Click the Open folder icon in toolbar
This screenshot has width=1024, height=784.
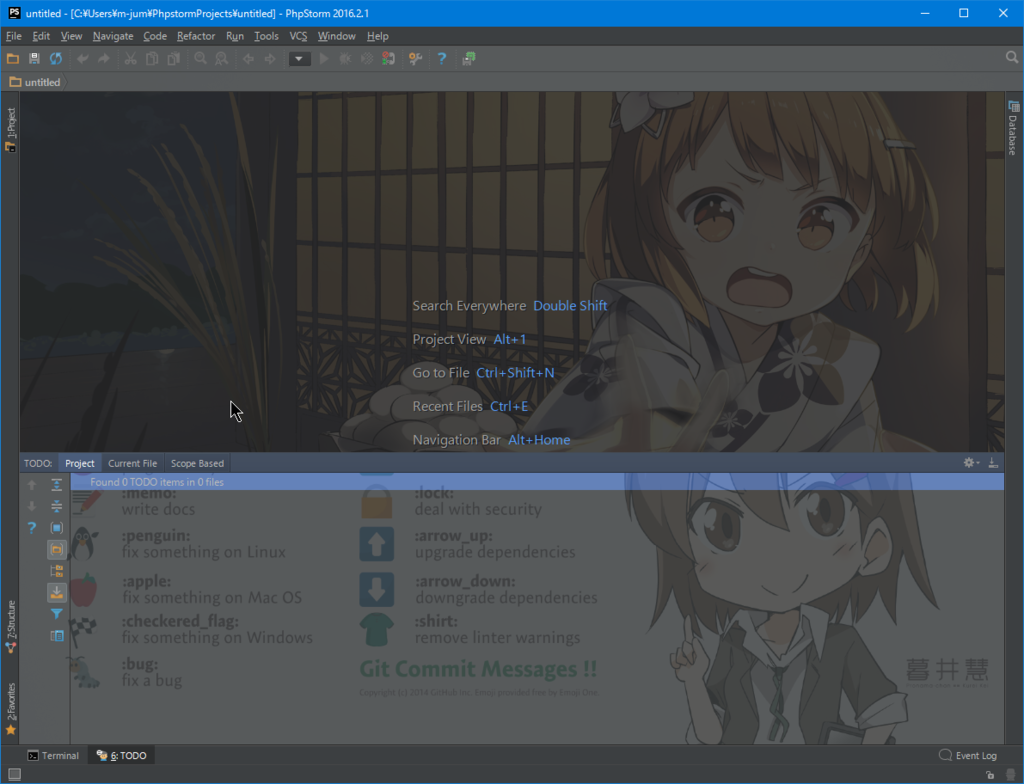pyautogui.click(x=13, y=59)
